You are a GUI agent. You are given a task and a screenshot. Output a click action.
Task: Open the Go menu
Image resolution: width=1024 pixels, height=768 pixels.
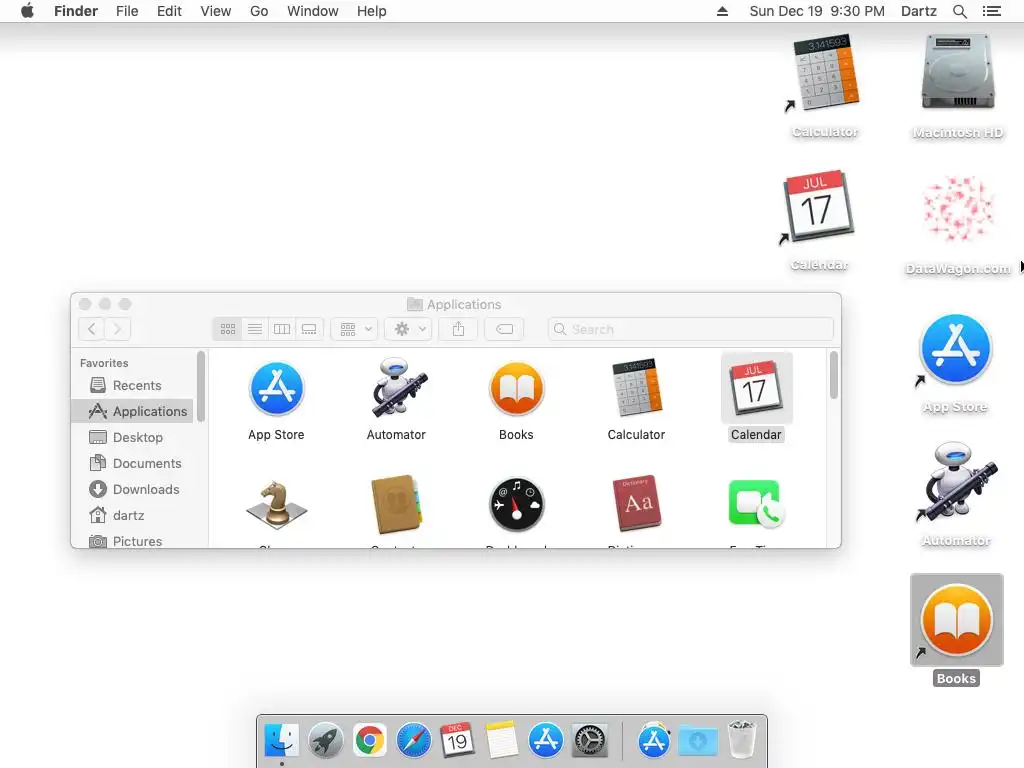pos(259,11)
